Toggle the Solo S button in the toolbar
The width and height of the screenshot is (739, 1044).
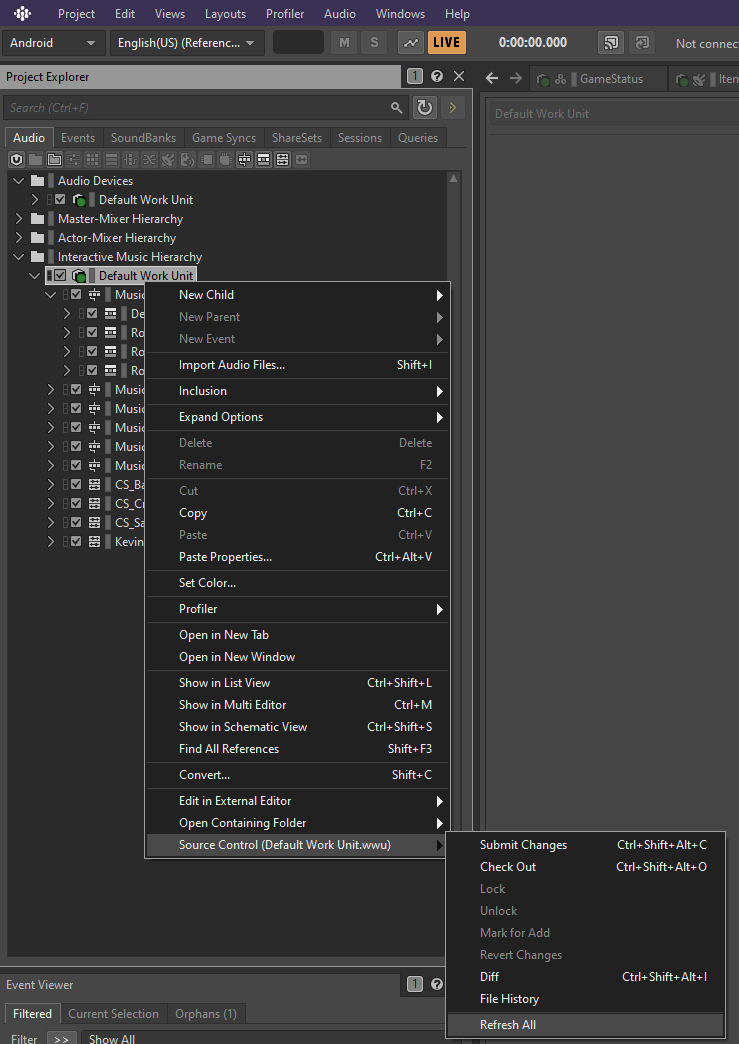pos(374,43)
